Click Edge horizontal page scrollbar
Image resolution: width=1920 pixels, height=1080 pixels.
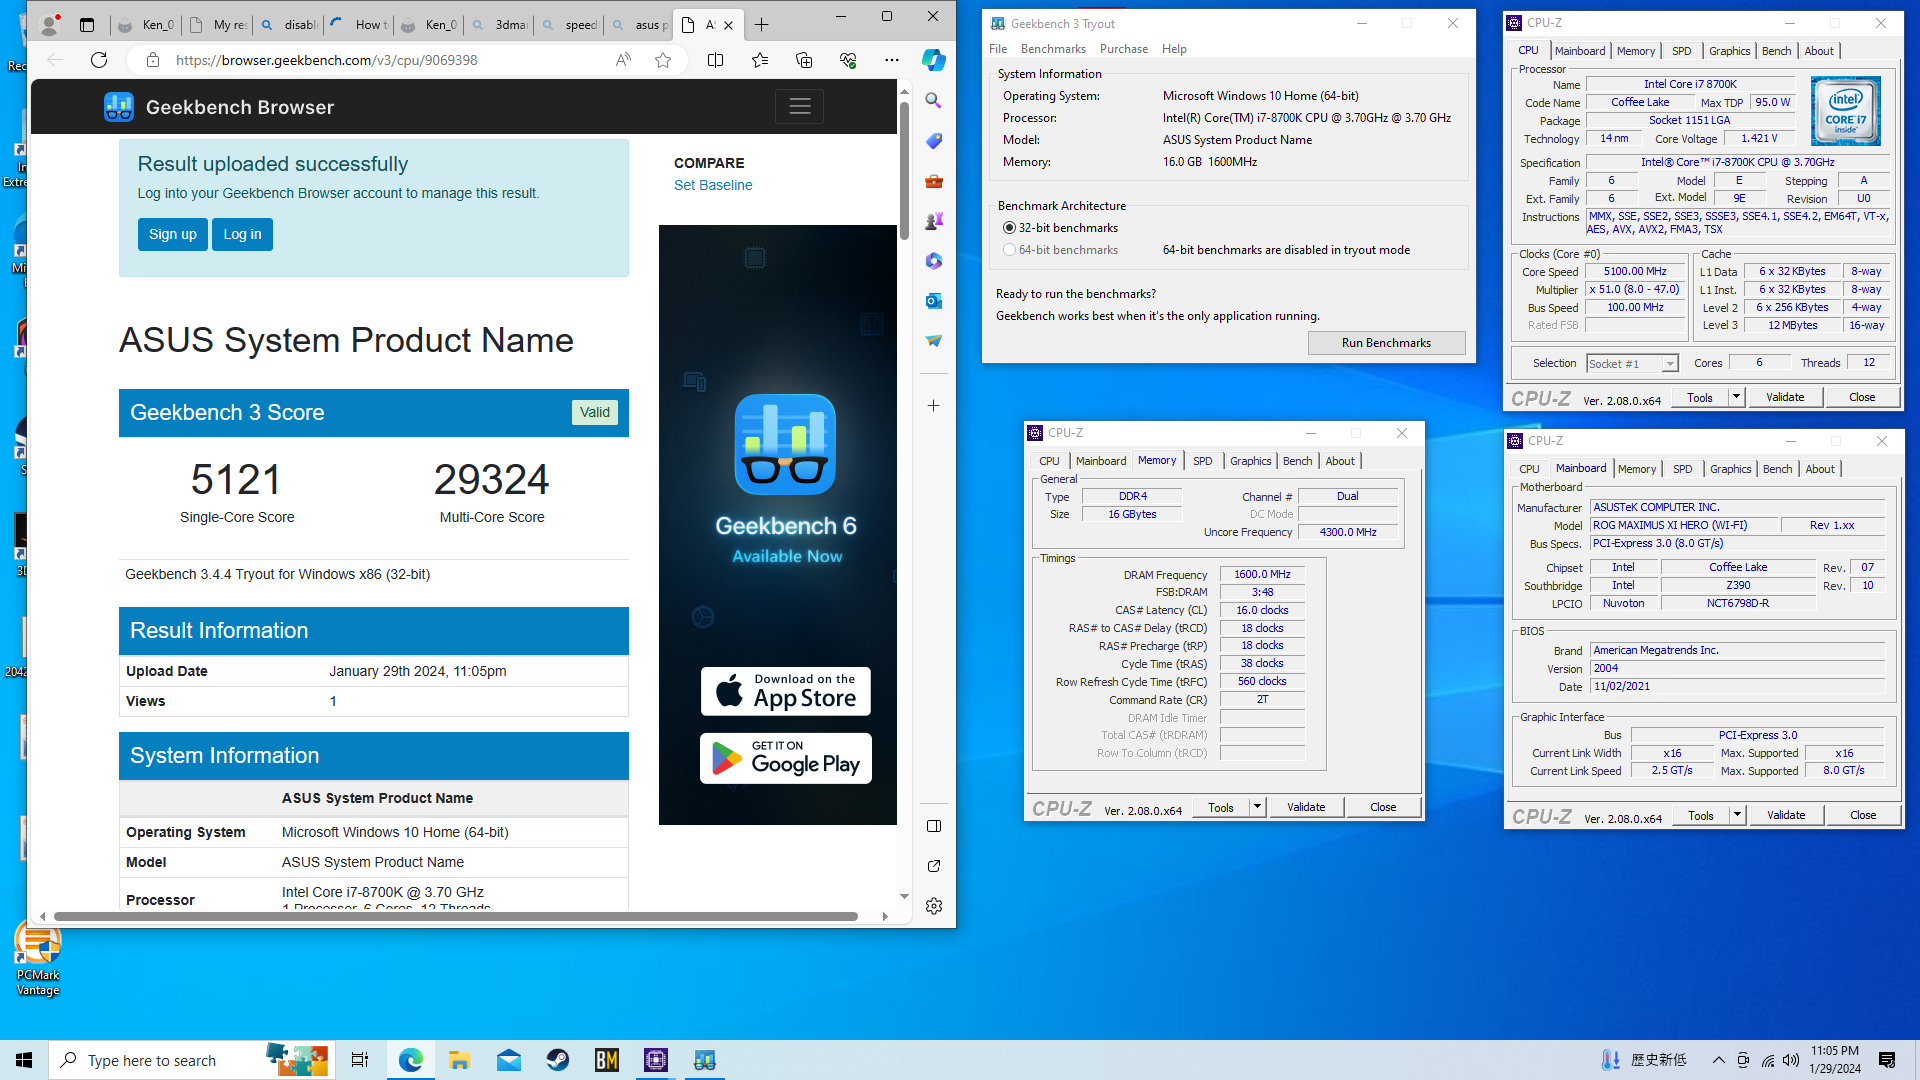point(456,916)
